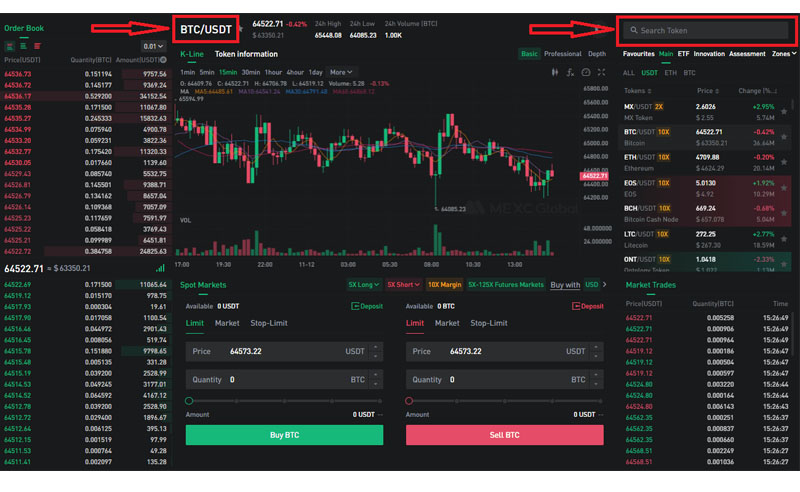Image resolution: width=800 pixels, height=492 pixels.
Task: Select the 30min chart interval
Action: [251, 72]
